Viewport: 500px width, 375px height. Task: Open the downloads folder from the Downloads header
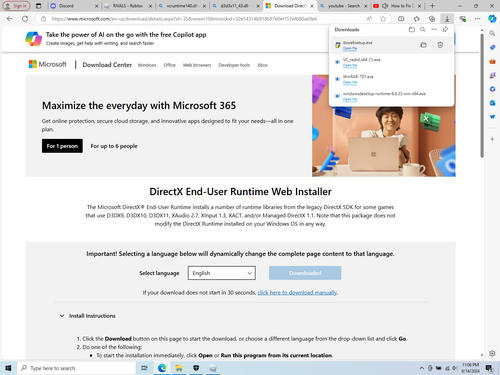(x=412, y=30)
